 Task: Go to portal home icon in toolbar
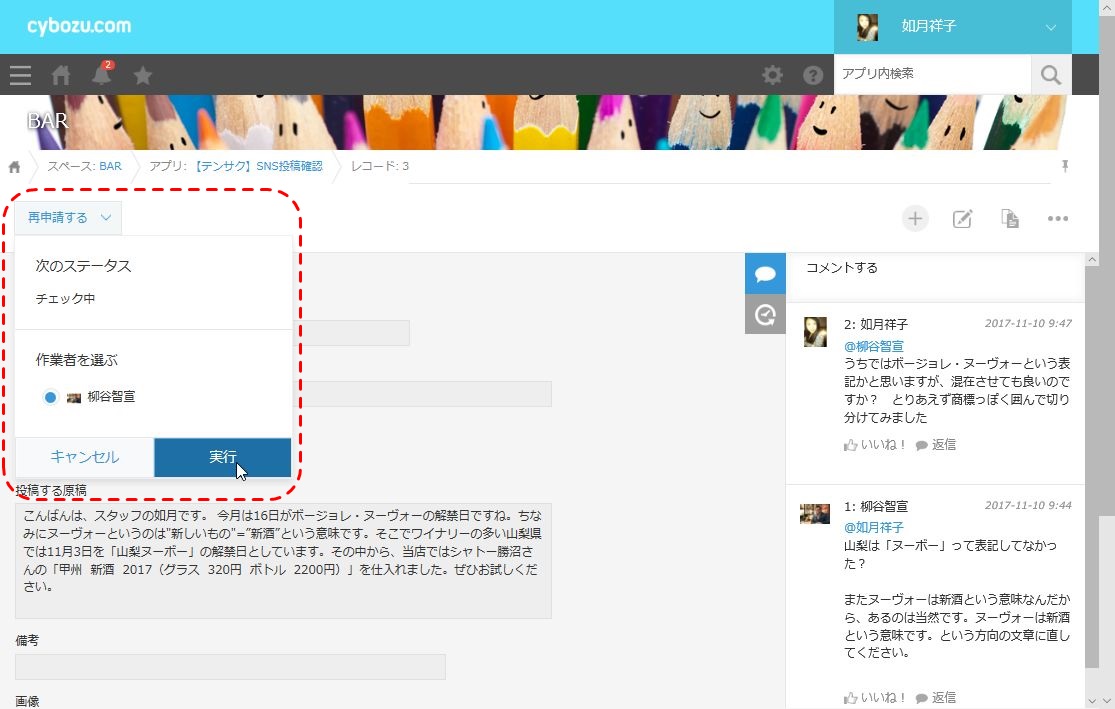tap(61, 75)
